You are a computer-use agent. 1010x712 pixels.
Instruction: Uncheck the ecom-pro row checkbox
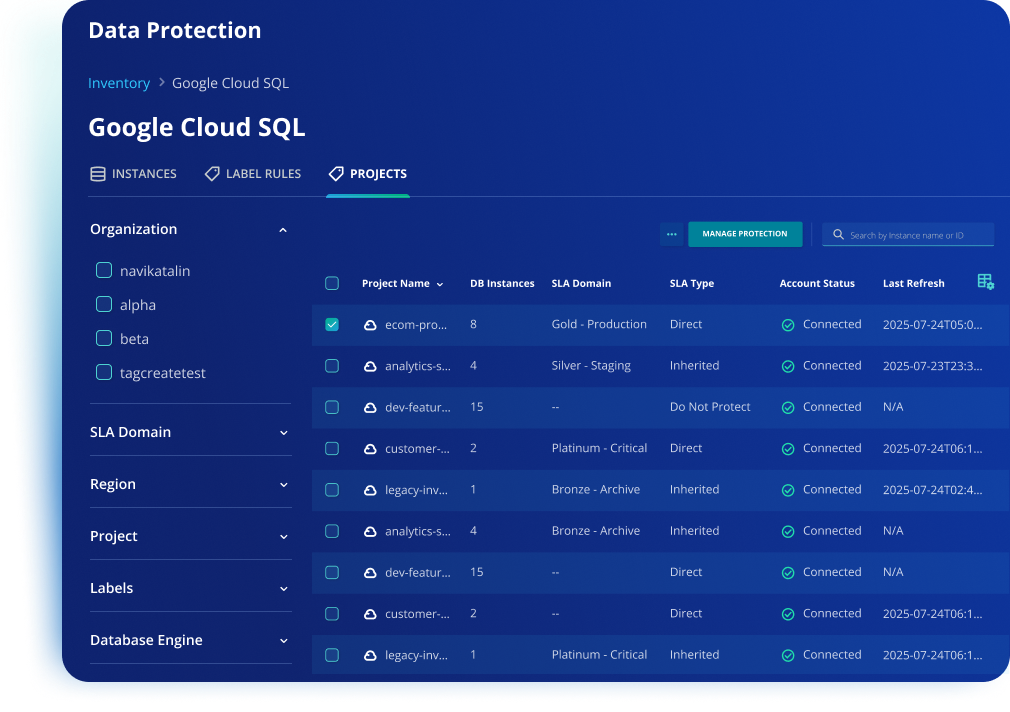[x=331, y=324]
